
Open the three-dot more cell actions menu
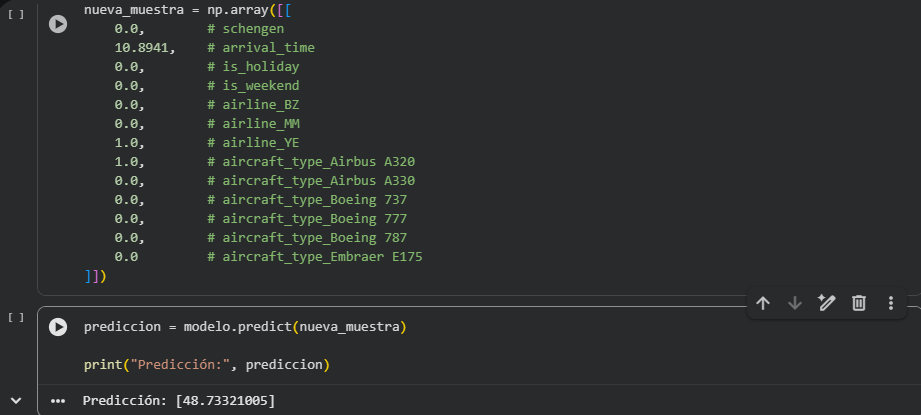point(890,303)
